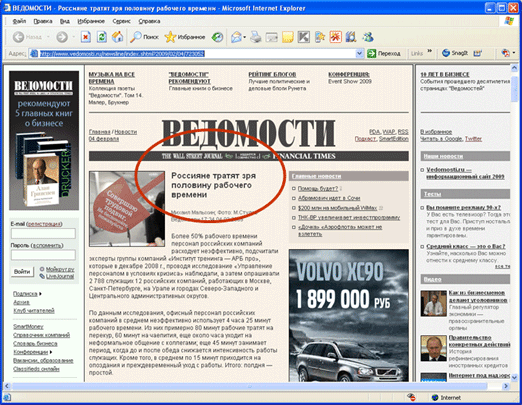Screen dimensions: 522x405
Task: Click the horizontal scrollbar left arrow
Action: [x=7, y=386]
